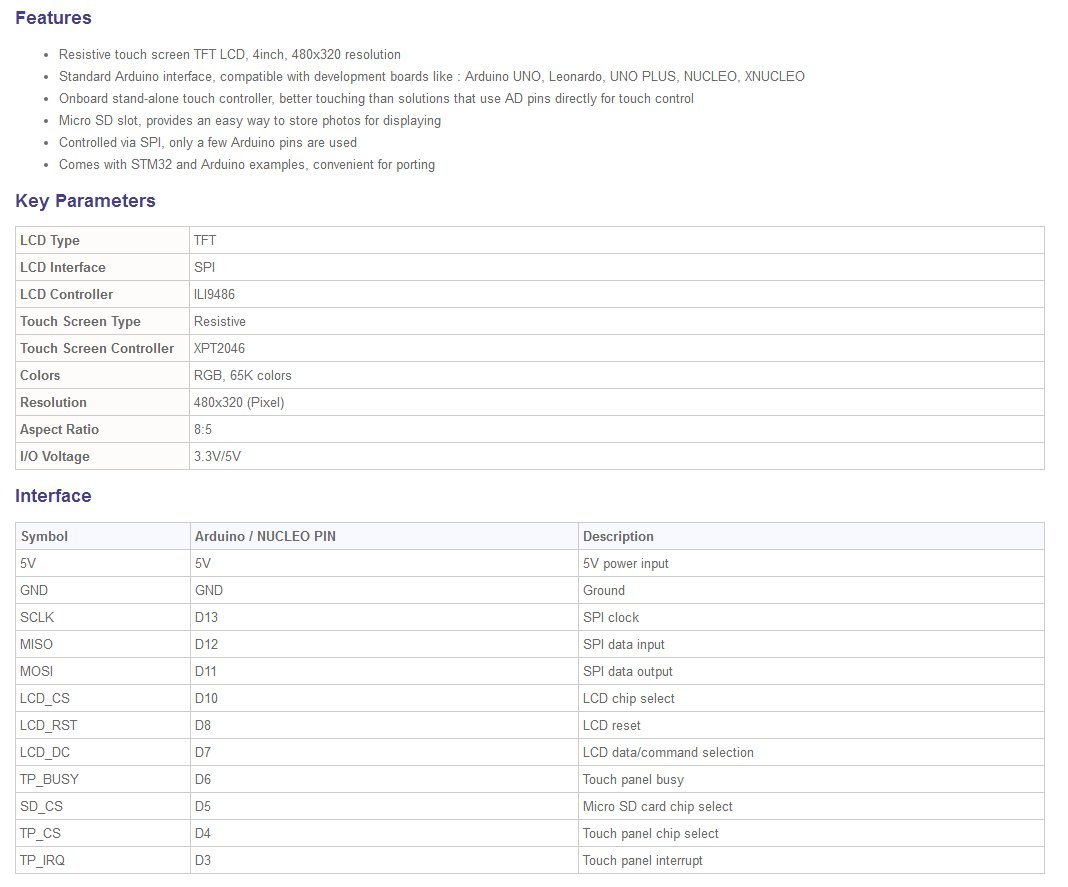
Task: Click the Interface section heading
Action: 53,496
